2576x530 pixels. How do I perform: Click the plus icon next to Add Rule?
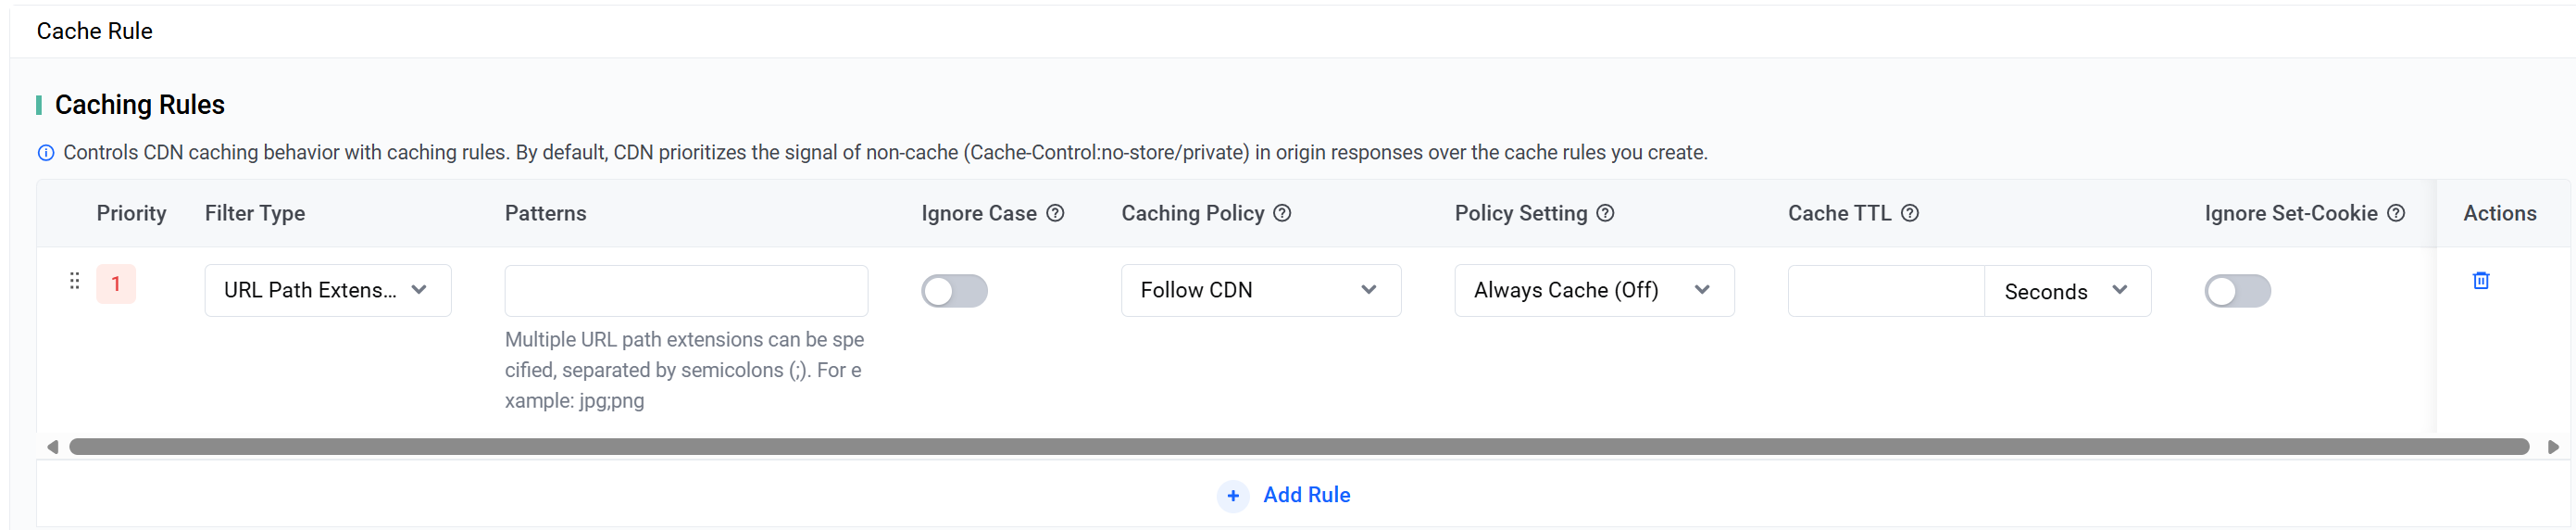point(1233,496)
